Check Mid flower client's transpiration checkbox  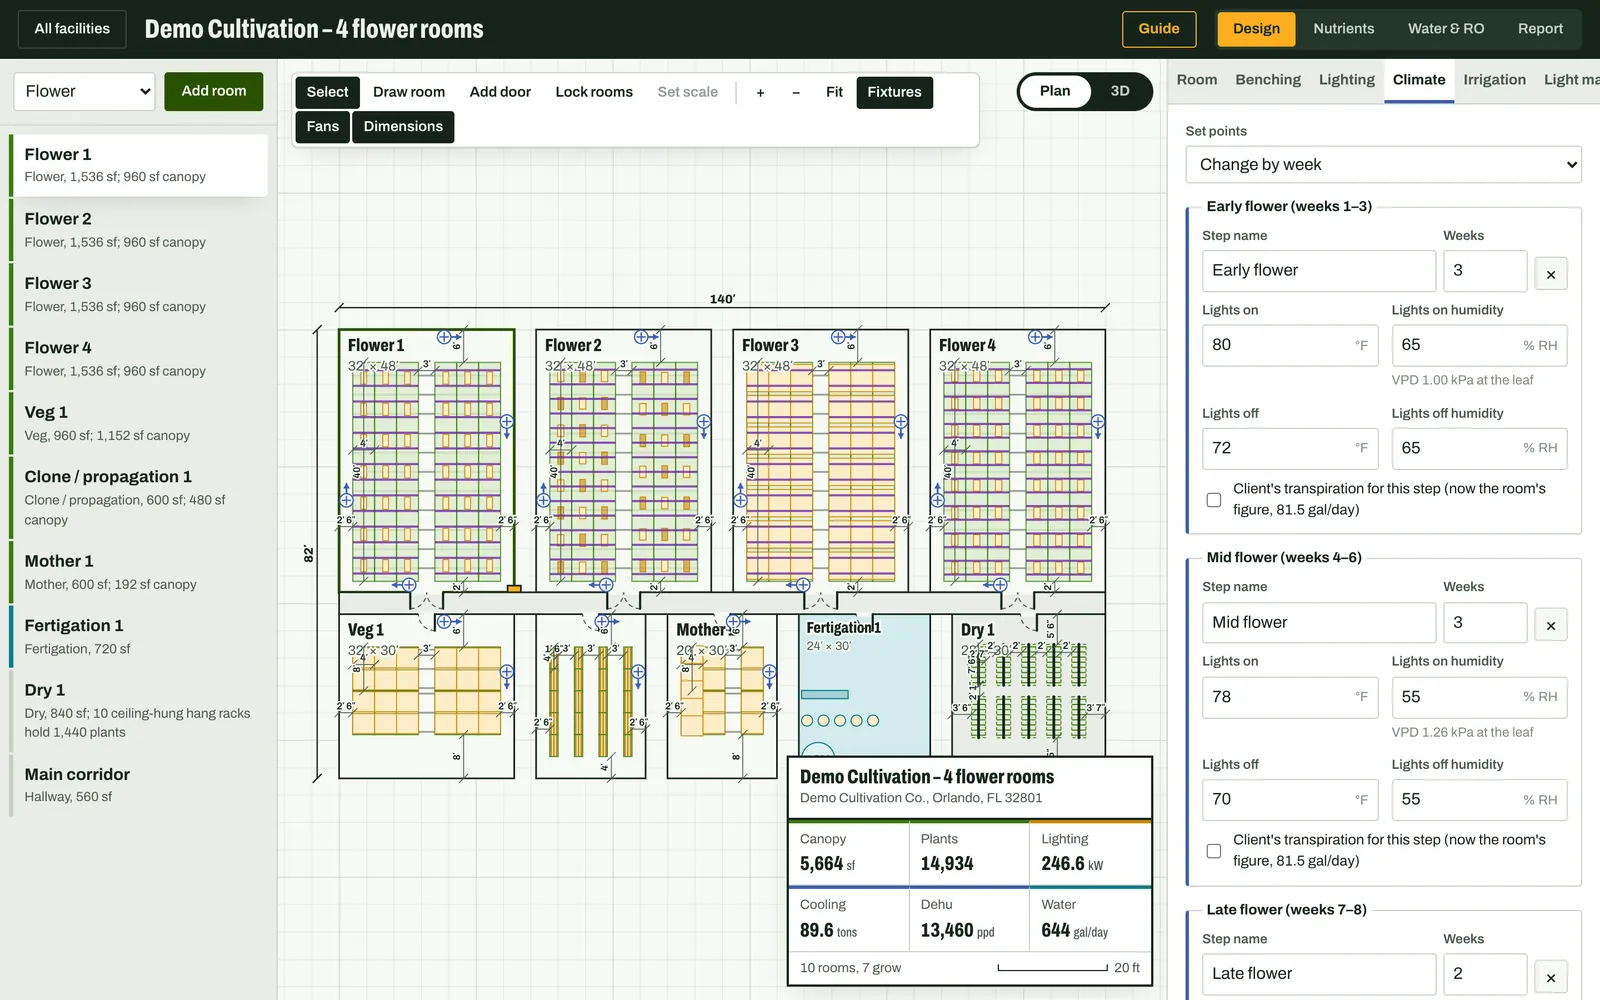(x=1214, y=851)
